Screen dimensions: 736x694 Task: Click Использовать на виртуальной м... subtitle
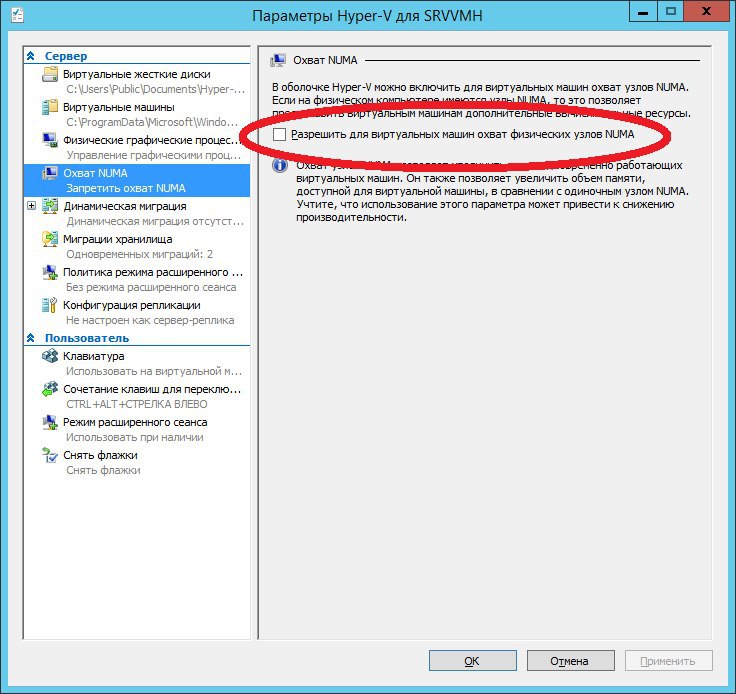[x=154, y=371]
